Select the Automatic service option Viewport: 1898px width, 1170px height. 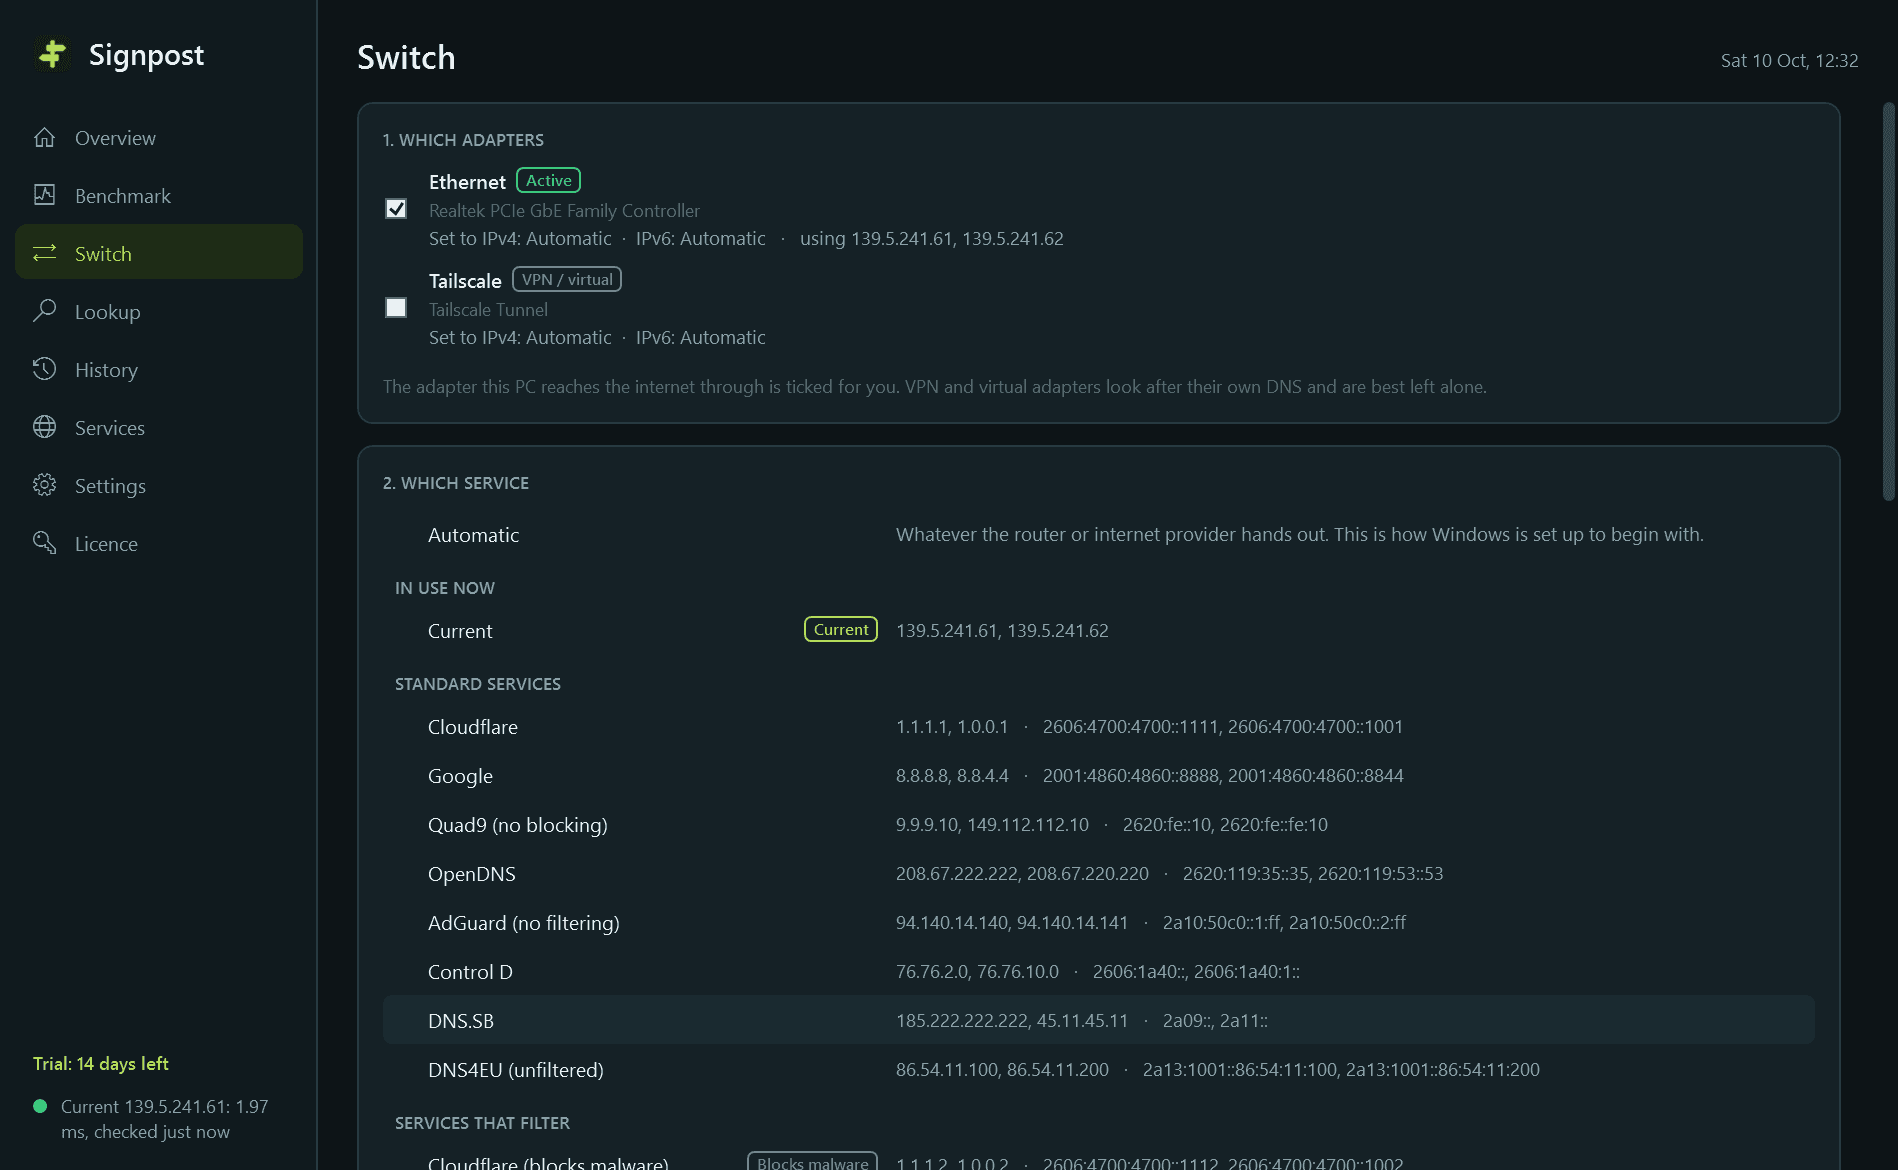[x=1098, y=535]
